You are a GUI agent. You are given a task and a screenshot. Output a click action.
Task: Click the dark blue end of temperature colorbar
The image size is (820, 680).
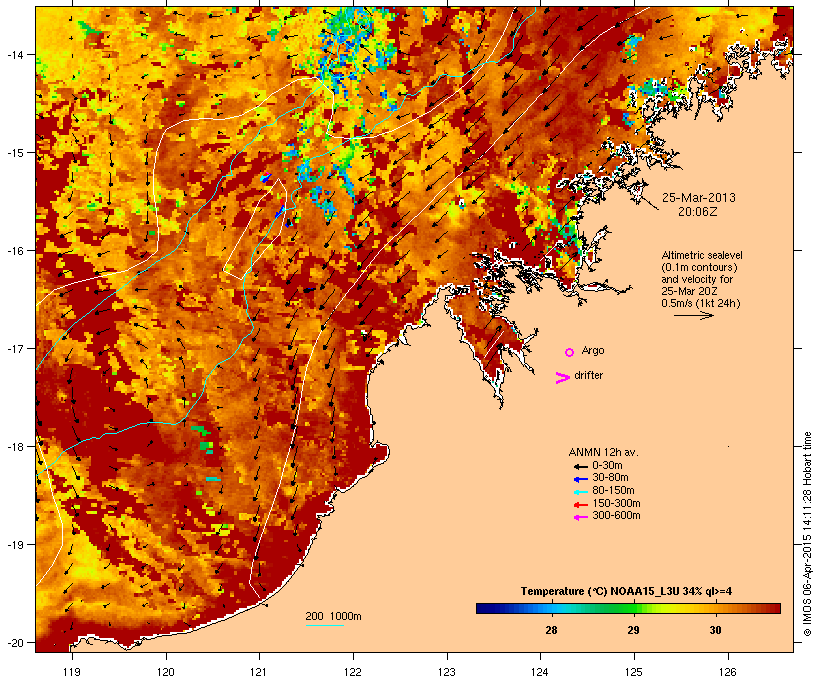tap(484, 608)
